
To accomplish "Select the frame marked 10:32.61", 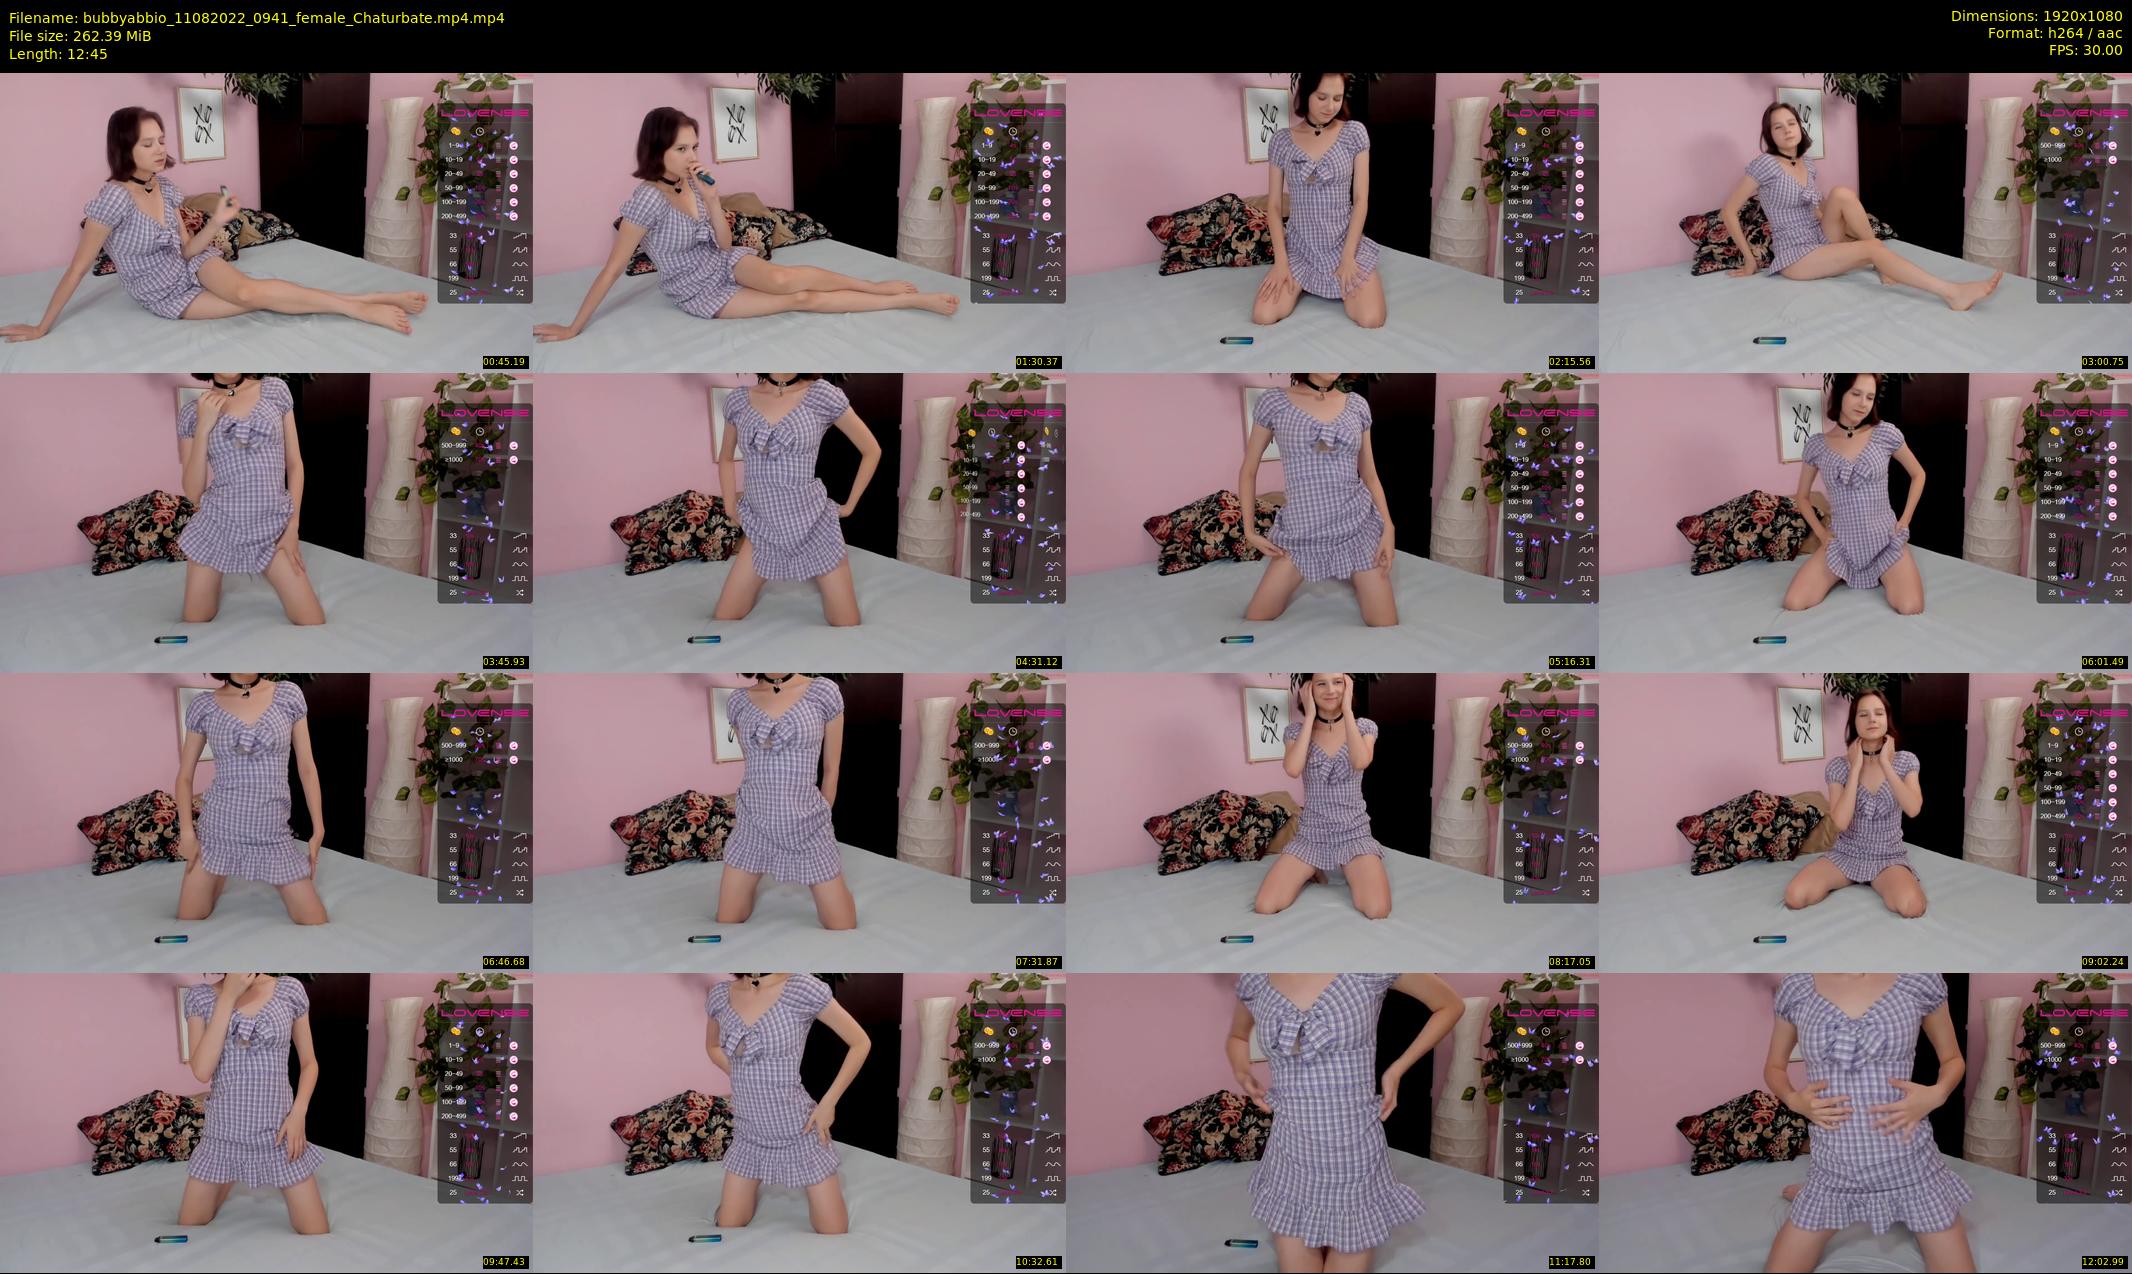I will pos(799,1122).
